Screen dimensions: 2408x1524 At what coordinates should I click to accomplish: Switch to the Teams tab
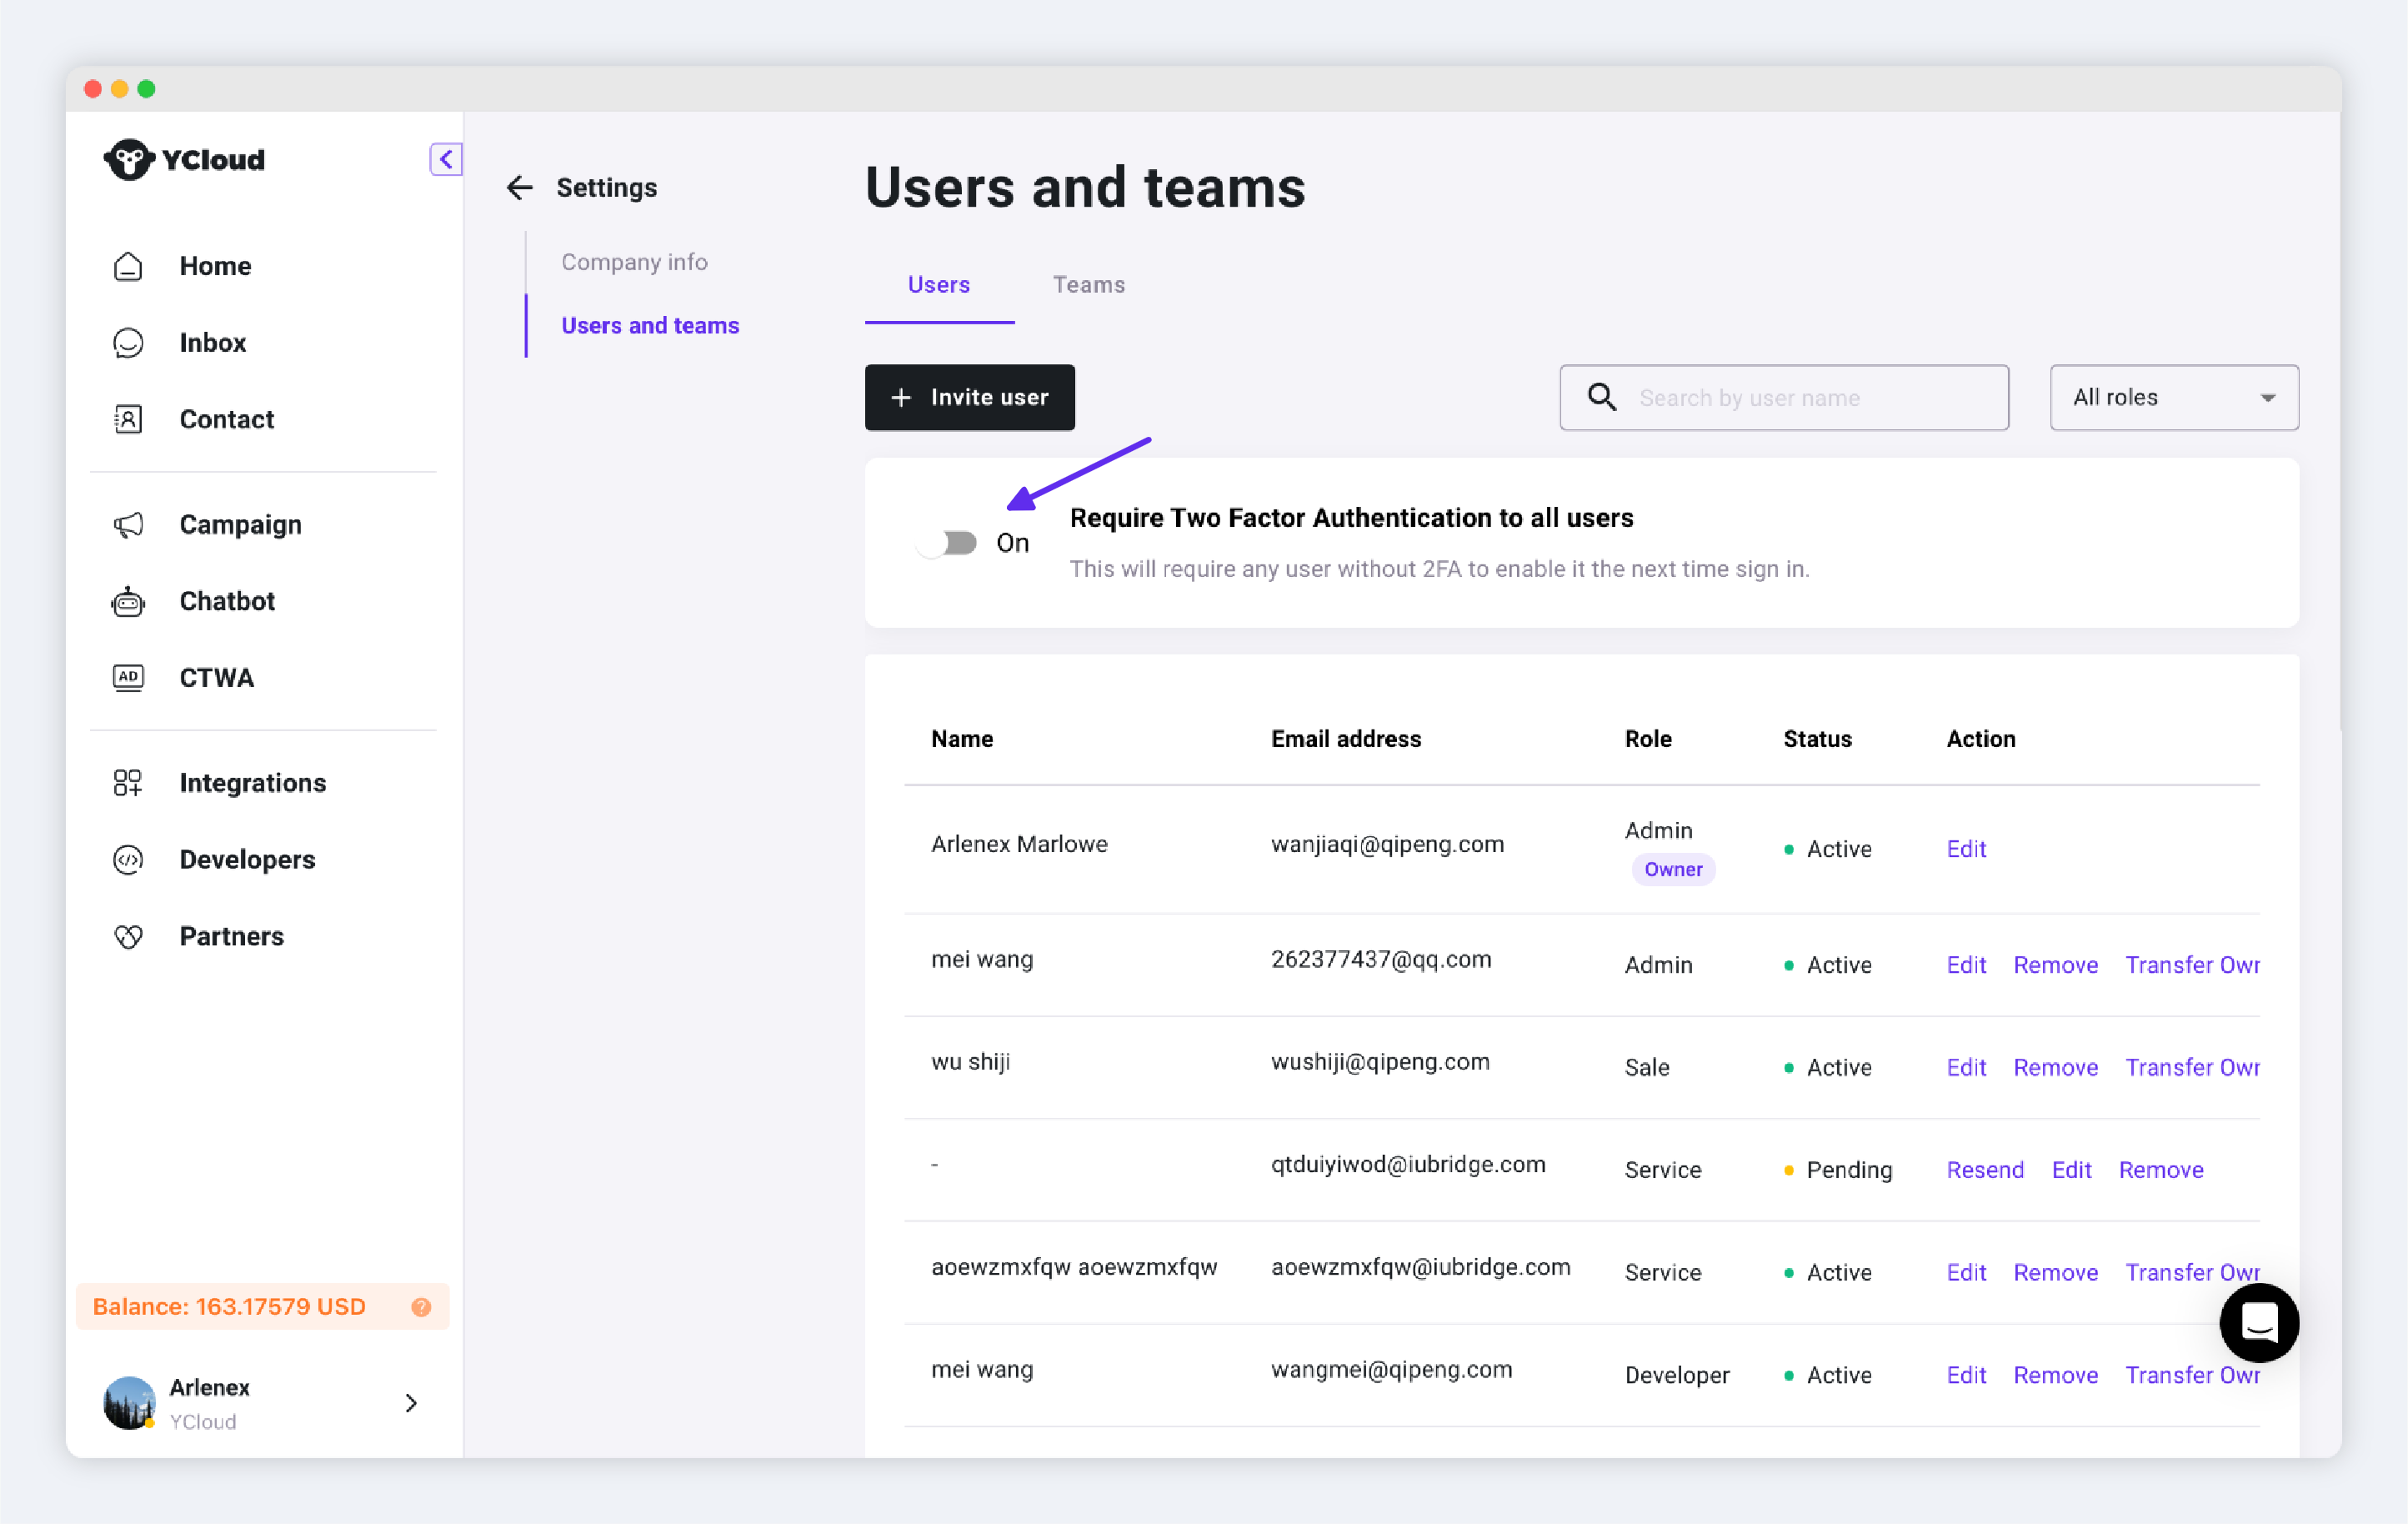click(x=1088, y=285)
